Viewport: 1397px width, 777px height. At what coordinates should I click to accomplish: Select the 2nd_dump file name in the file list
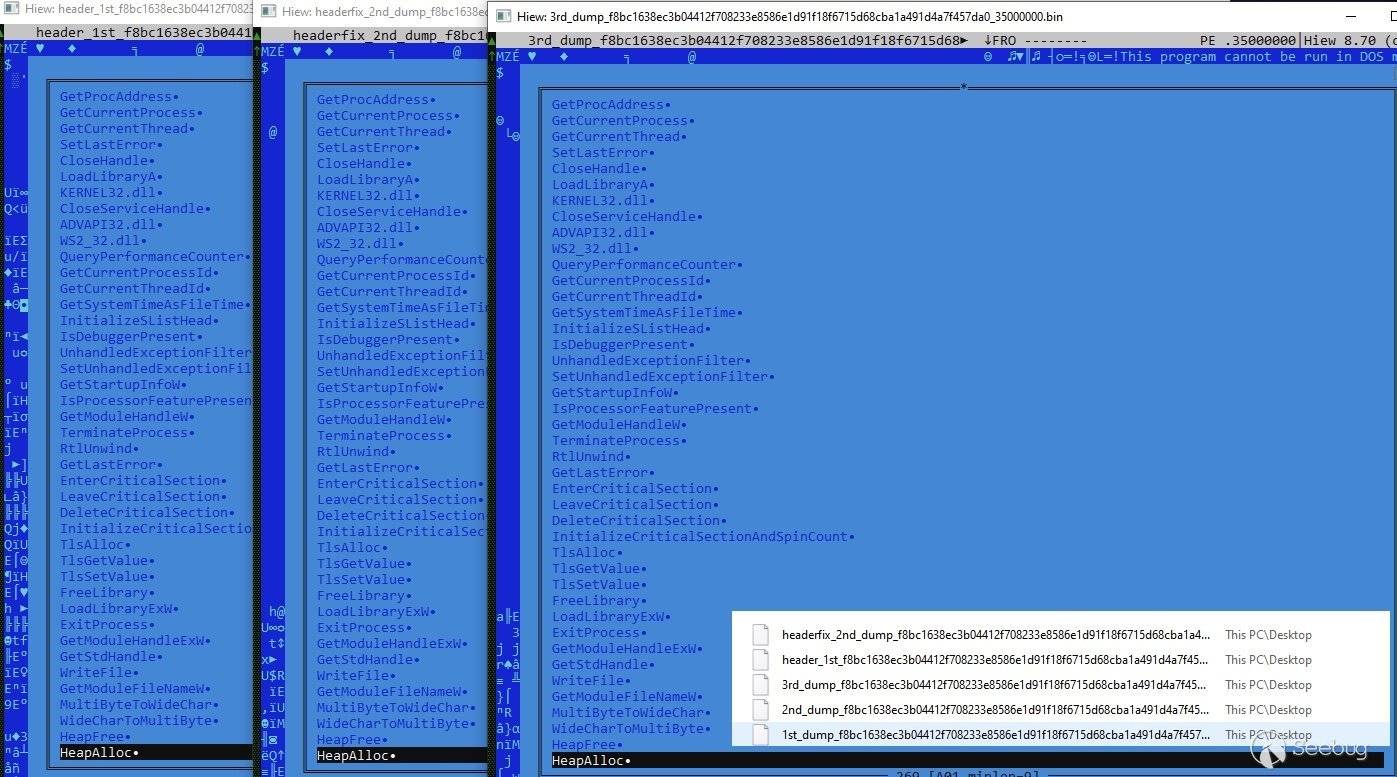pyautogui.click(x=994, y=710)
